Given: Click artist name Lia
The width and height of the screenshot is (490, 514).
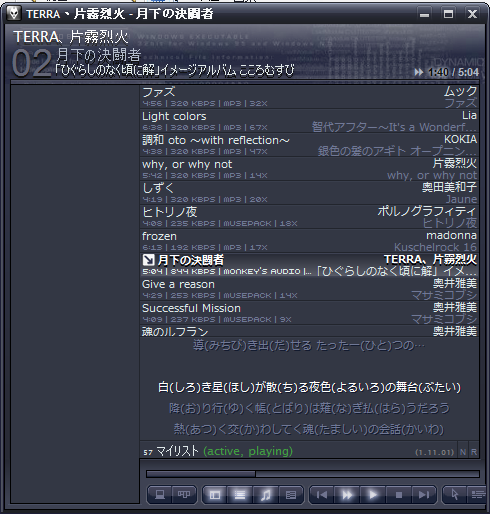Looking at the screenshot, I should (x=469, y=115).
